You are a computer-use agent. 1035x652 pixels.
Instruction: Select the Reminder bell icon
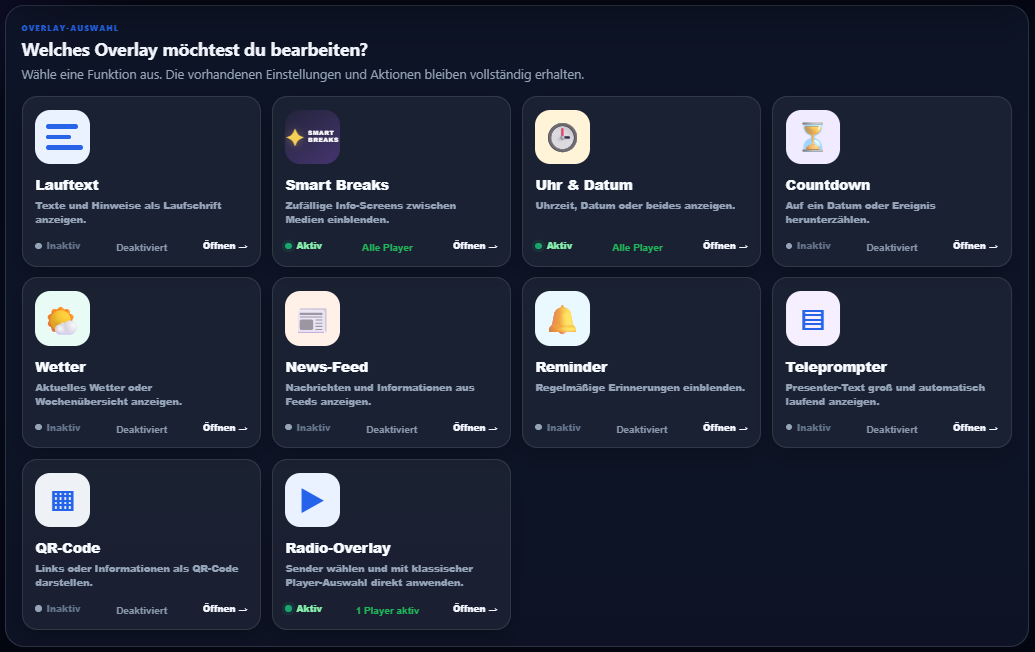[562, 318]
